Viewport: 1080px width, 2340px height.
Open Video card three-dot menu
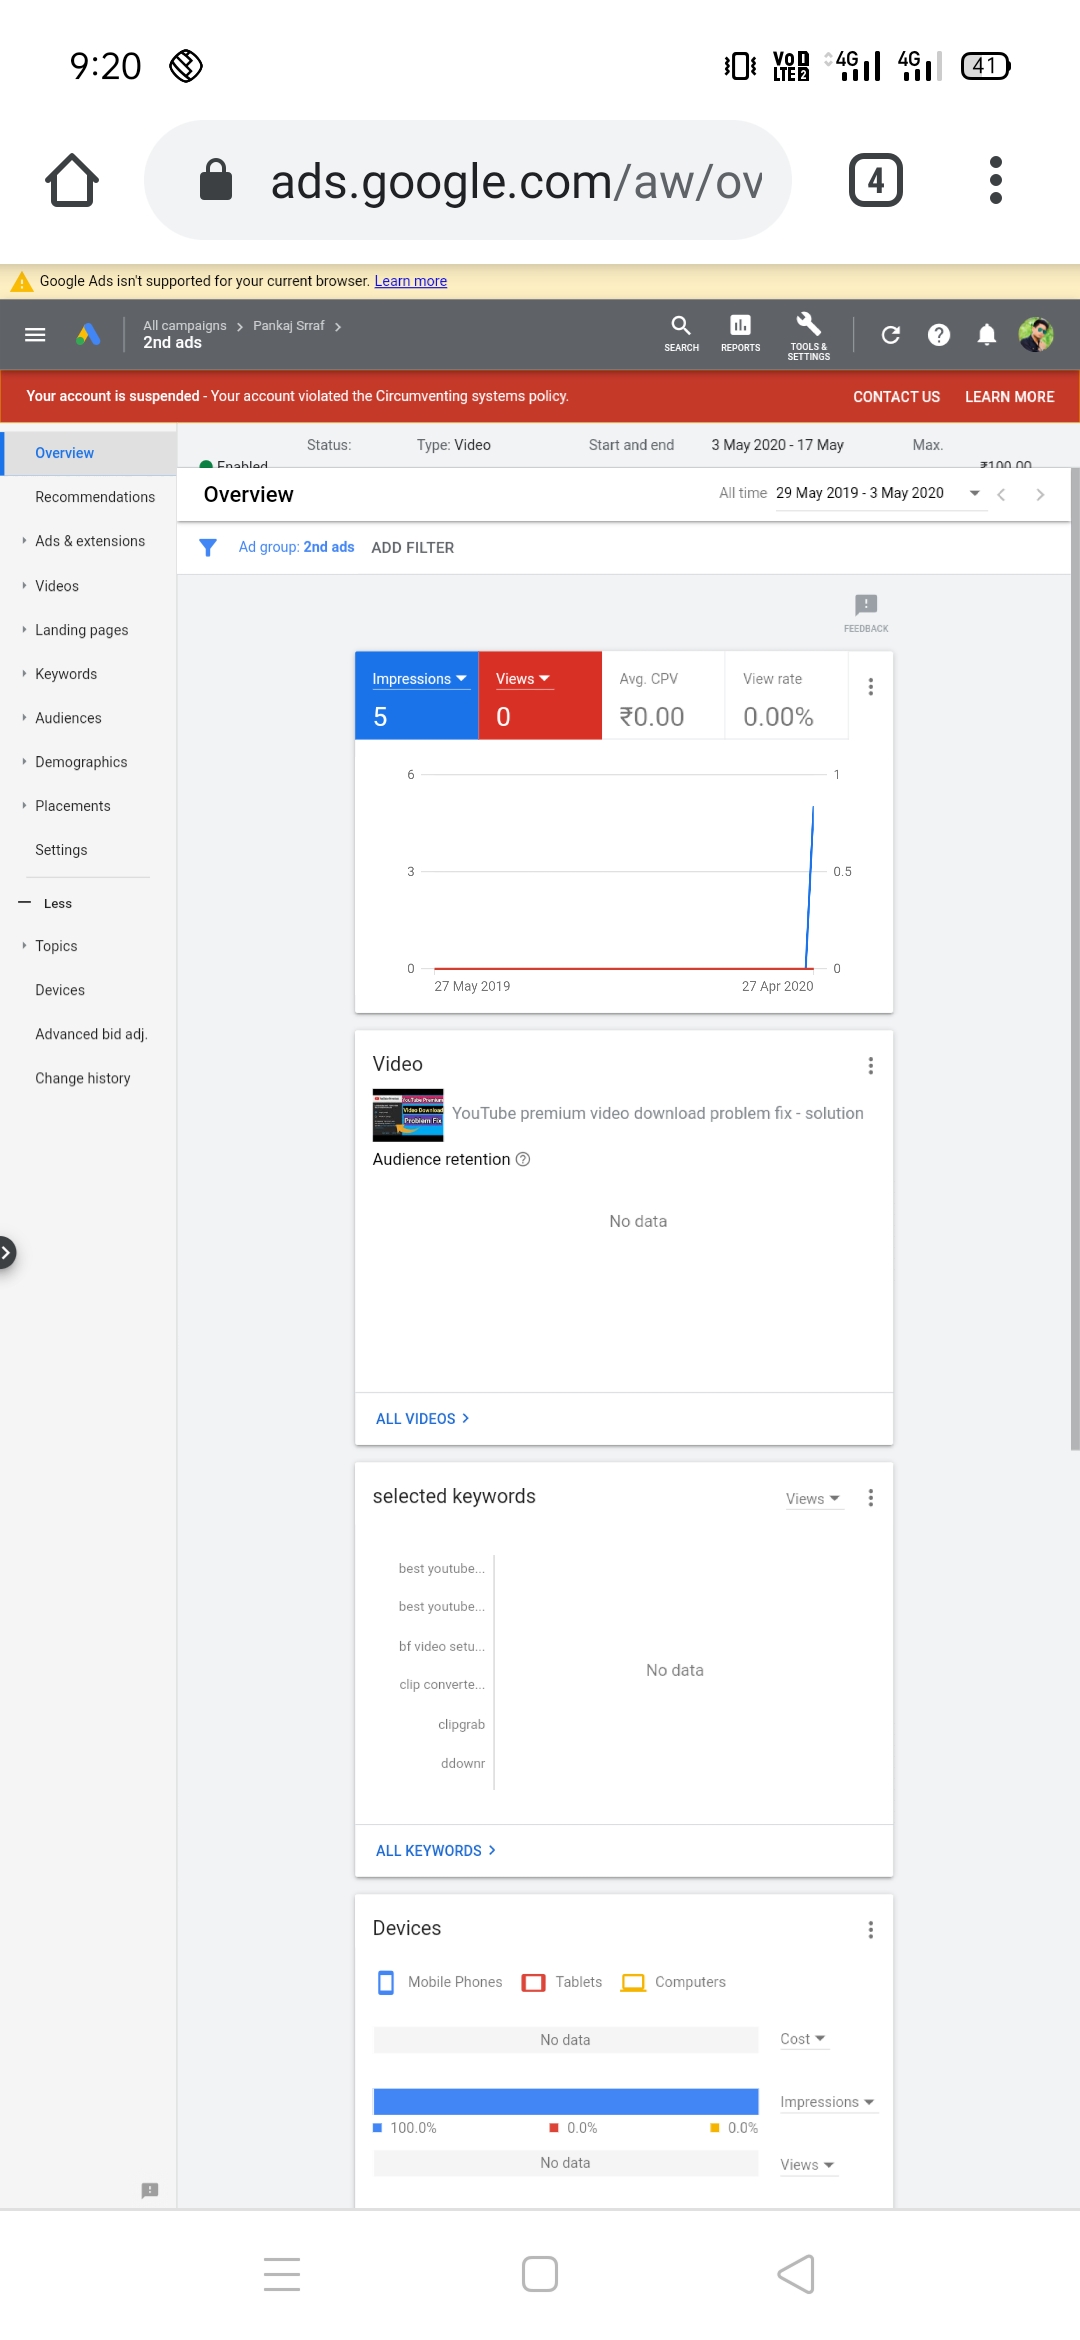(871, 1066)
